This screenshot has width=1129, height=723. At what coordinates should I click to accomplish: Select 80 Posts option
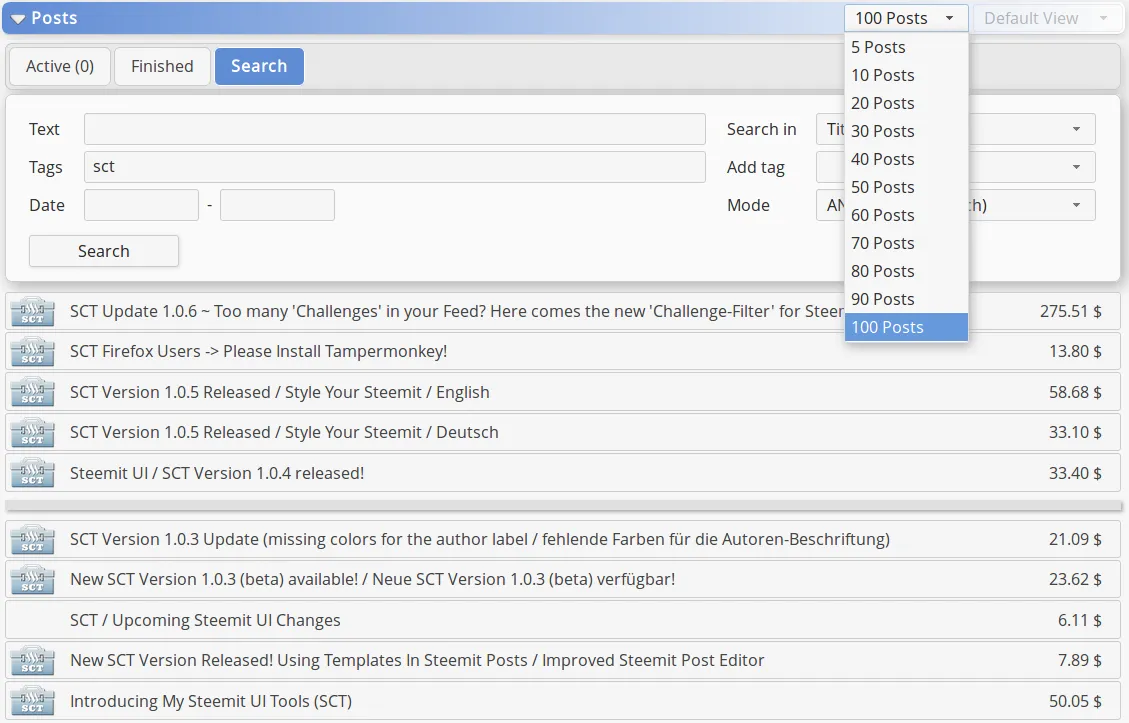point(906,271)
